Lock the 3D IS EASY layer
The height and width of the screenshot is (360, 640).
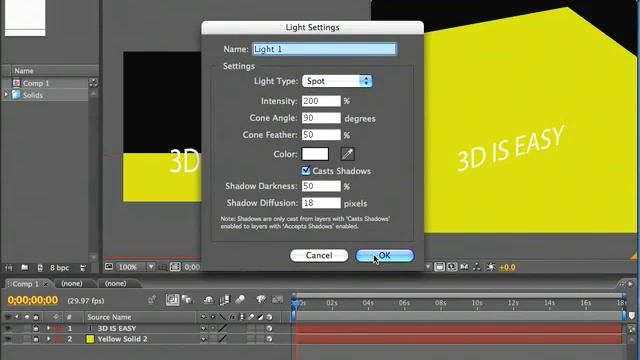tap(36, 328)
